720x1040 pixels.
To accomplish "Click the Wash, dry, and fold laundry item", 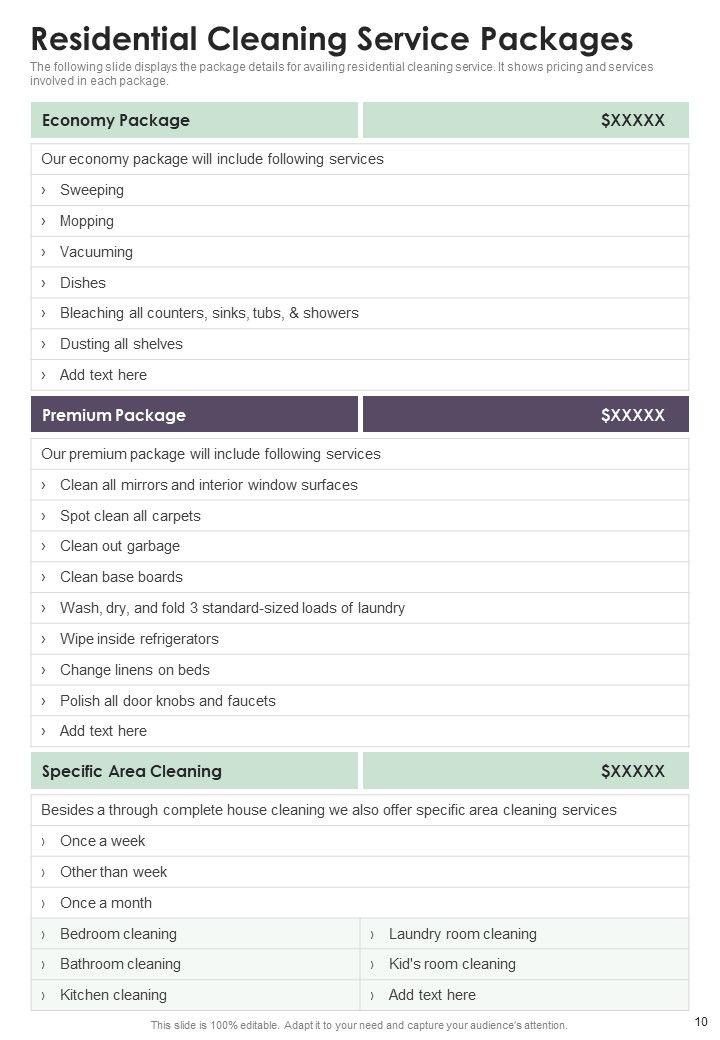I will [x=232, y=608].
